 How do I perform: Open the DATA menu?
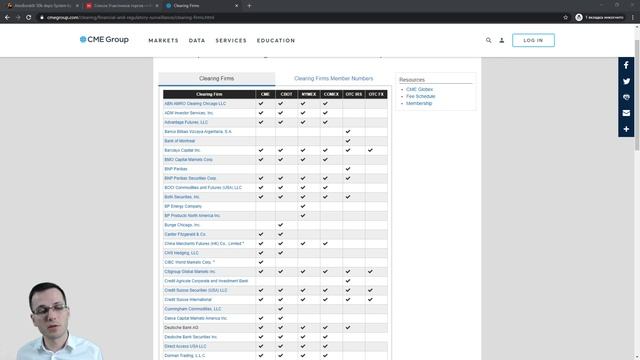[x=197, y=40]
